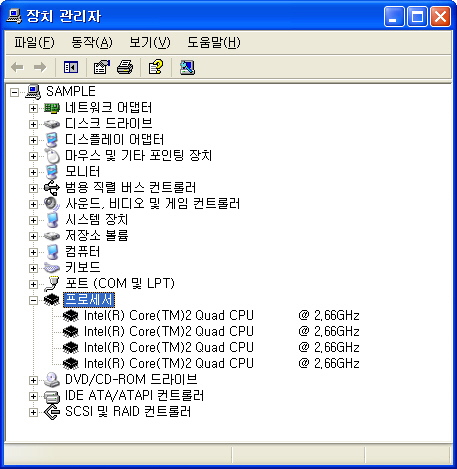Image resolution: width=457 pixels, height=469 pixels.
Task: Open the 도움말(H) menu
Action: click(x=214, y=43)
